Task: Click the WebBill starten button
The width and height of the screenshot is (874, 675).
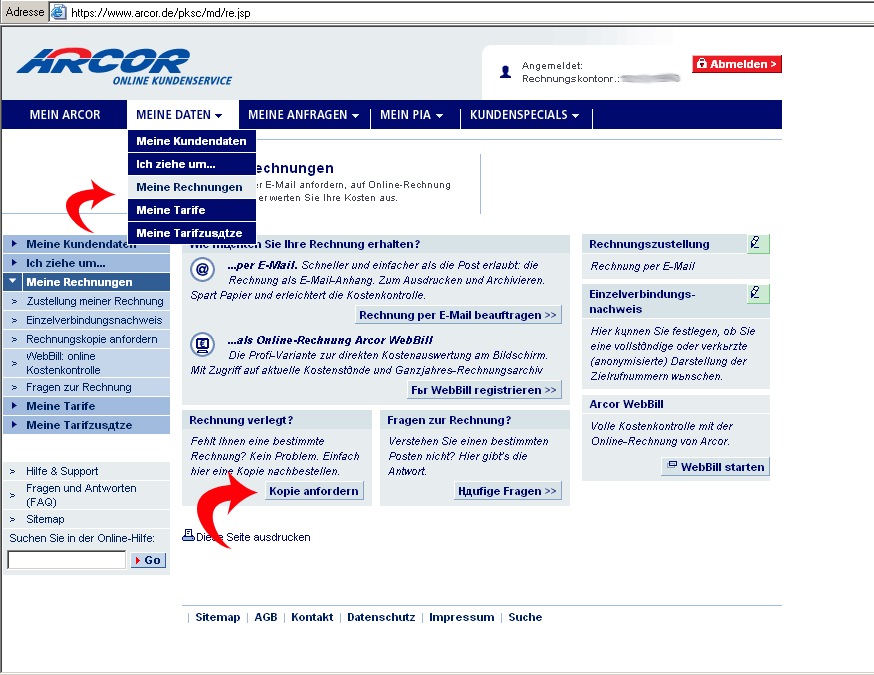Action: pos(715,467)
